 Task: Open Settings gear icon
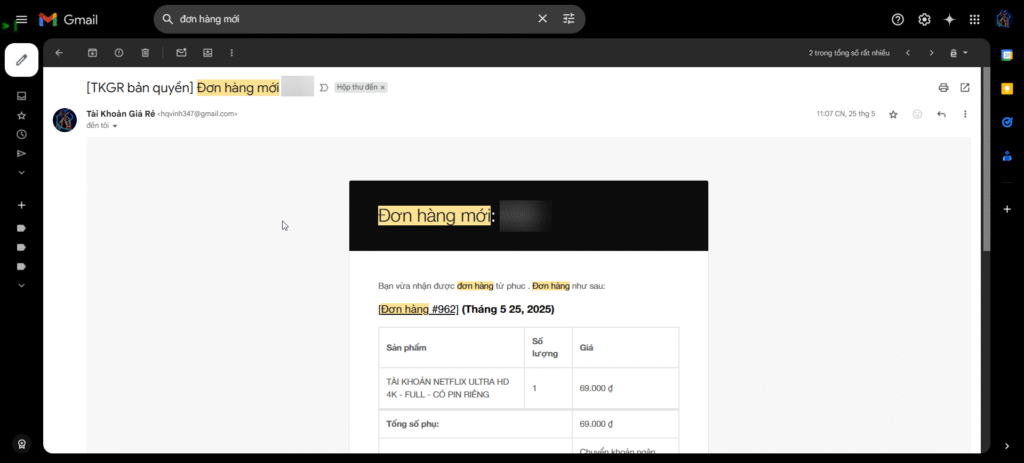coord(924,20)
